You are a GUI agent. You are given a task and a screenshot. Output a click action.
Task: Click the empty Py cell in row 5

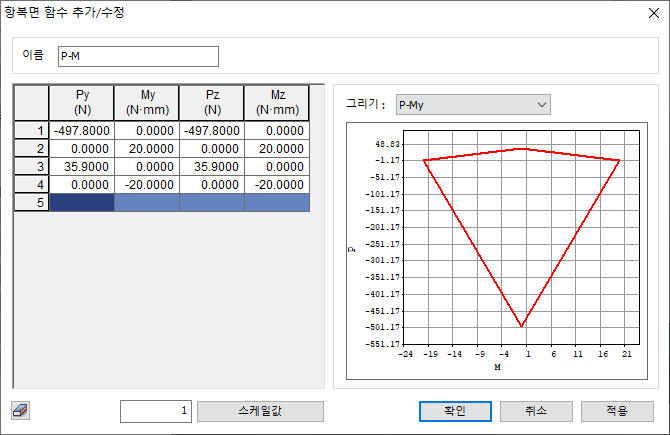coord(82,202)
